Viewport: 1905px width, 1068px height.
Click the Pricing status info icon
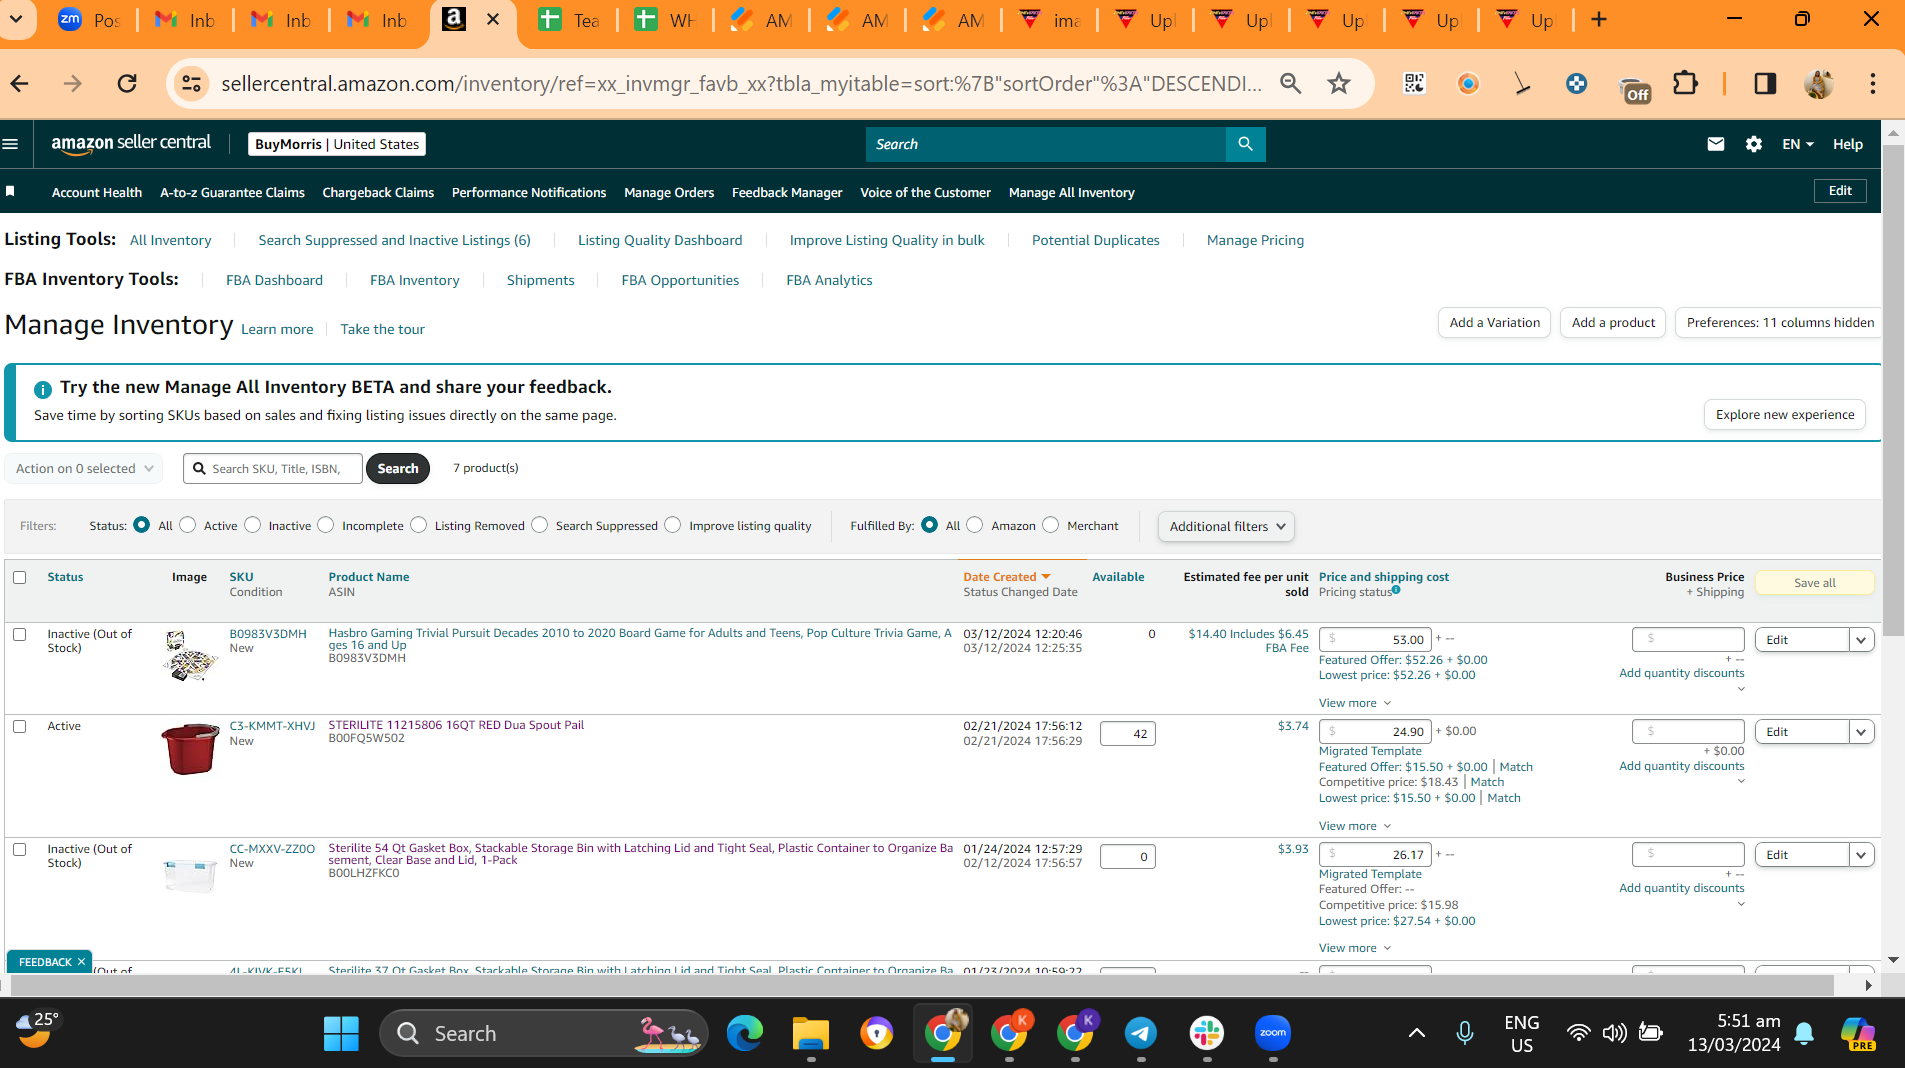pyautogui.click(x=1396, y=590)
